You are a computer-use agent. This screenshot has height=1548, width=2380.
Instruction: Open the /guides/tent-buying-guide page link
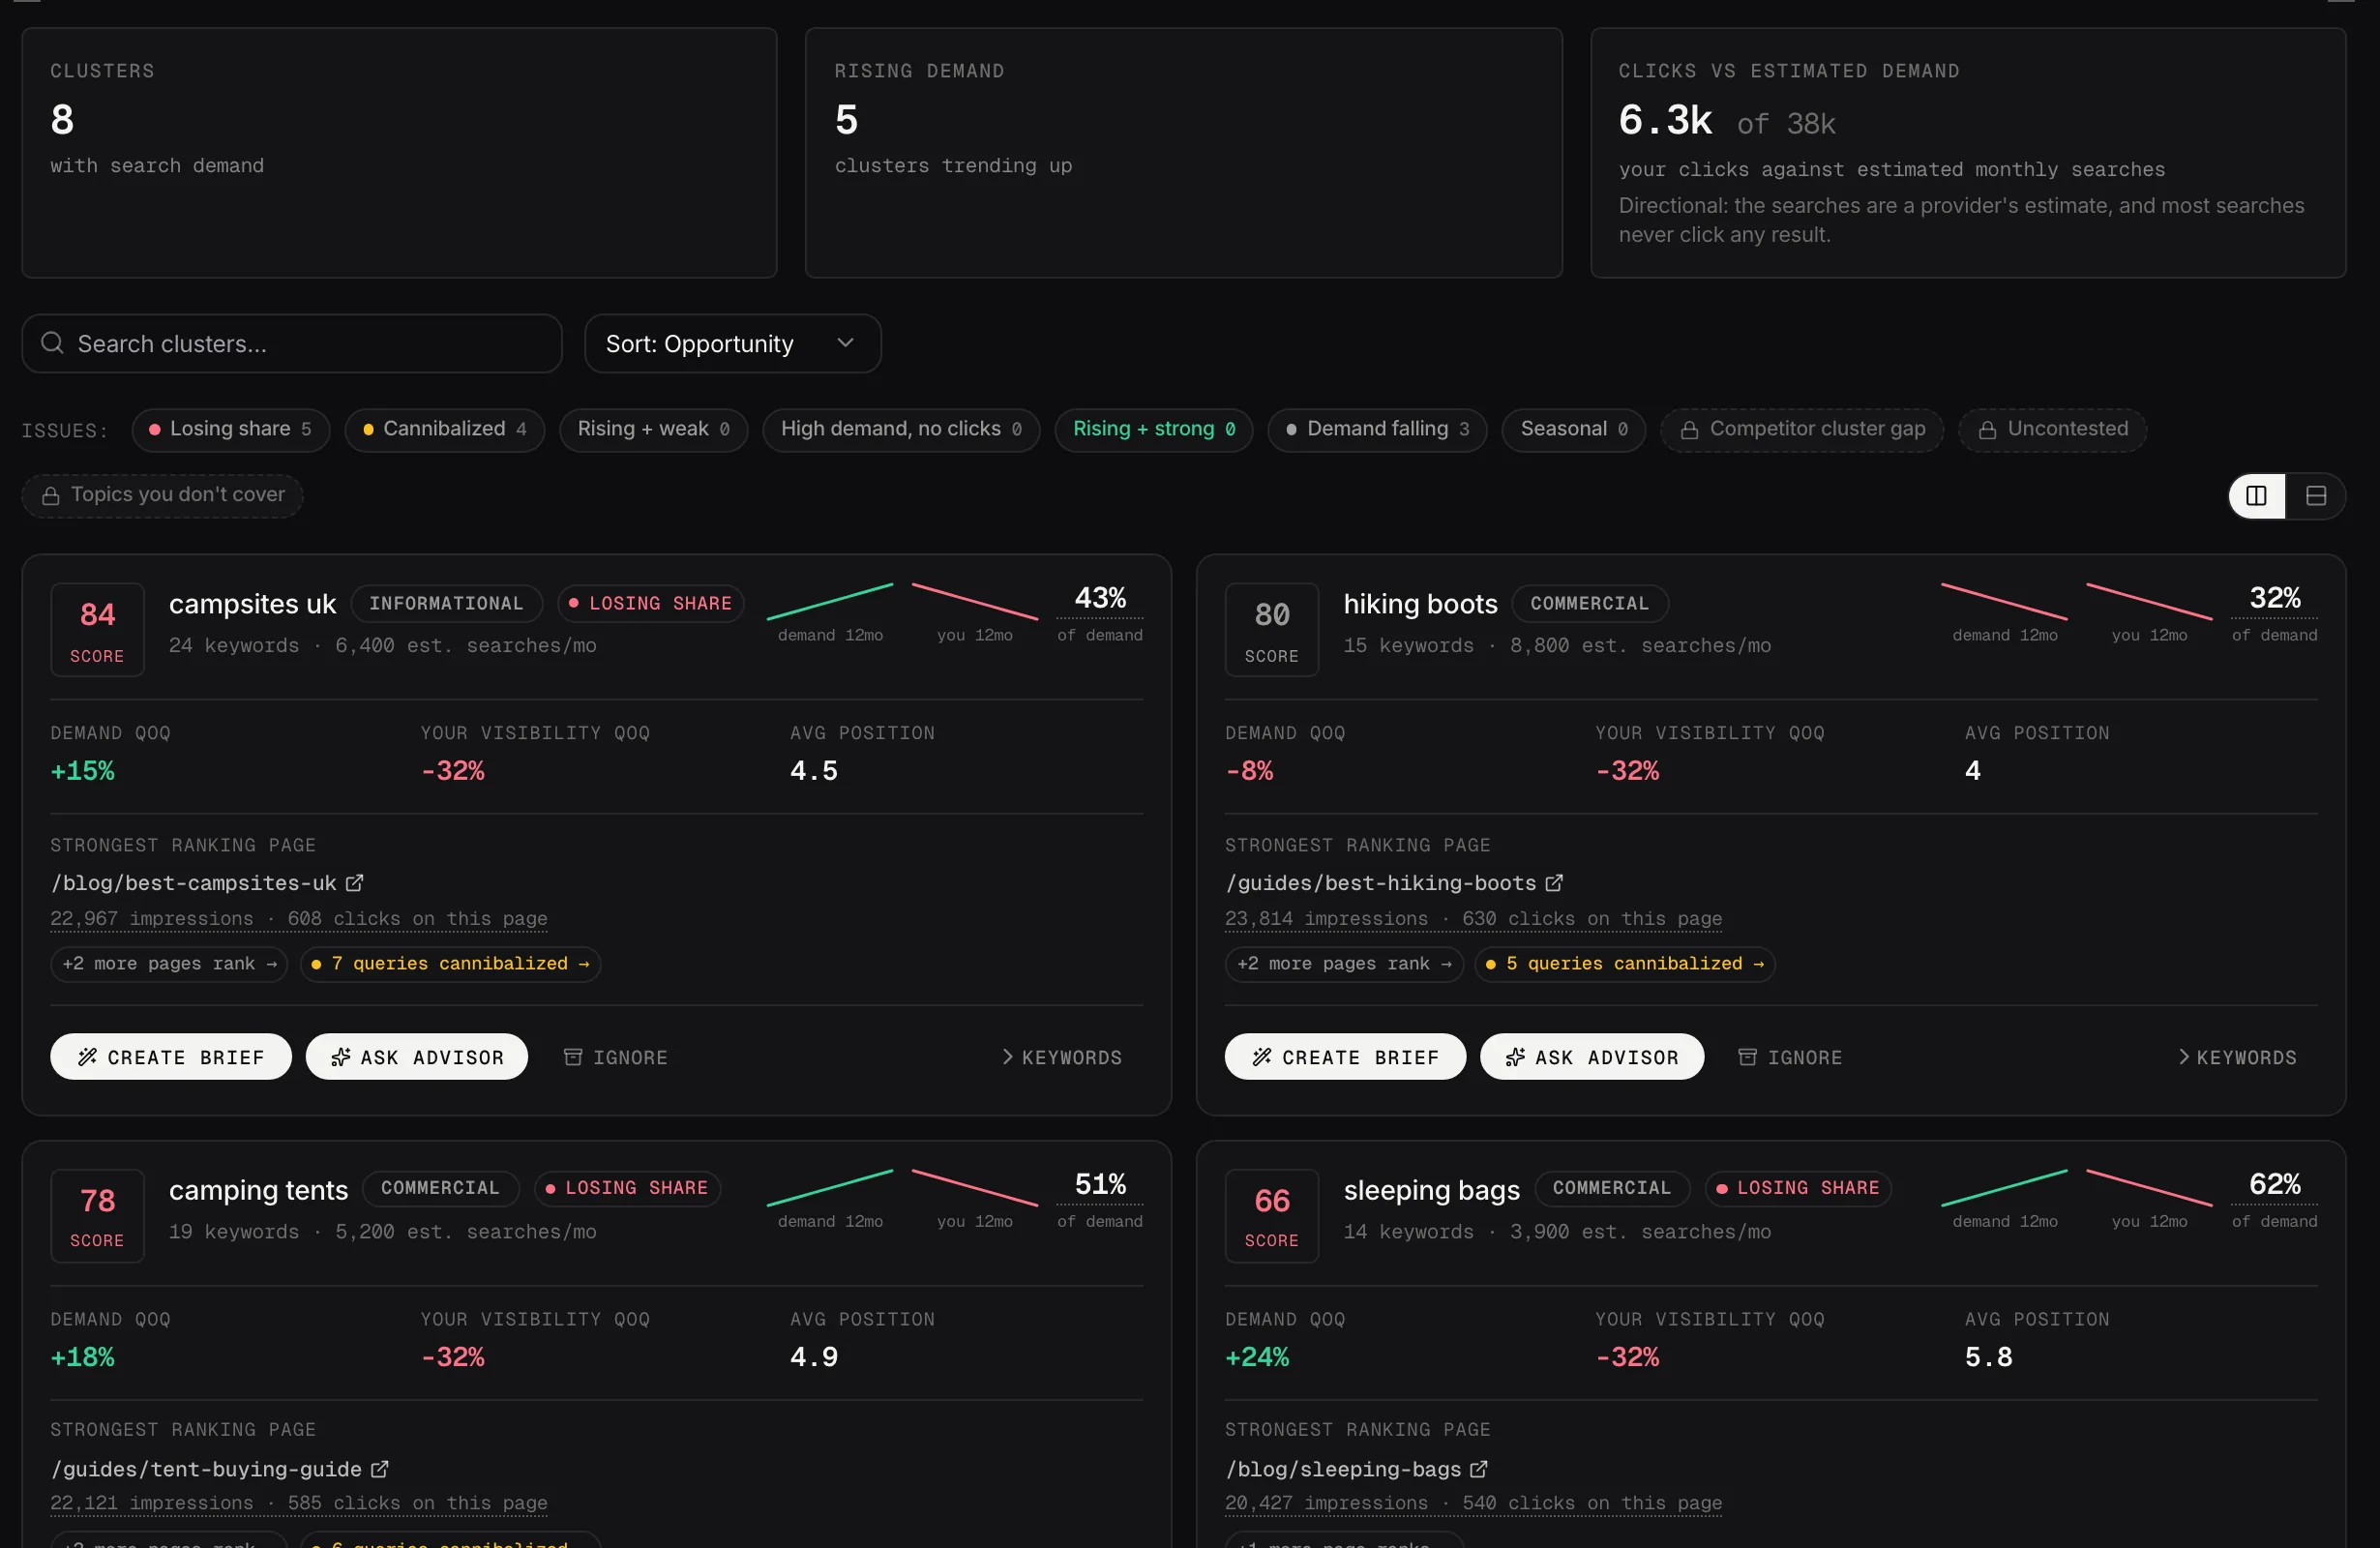point(206,1469)
